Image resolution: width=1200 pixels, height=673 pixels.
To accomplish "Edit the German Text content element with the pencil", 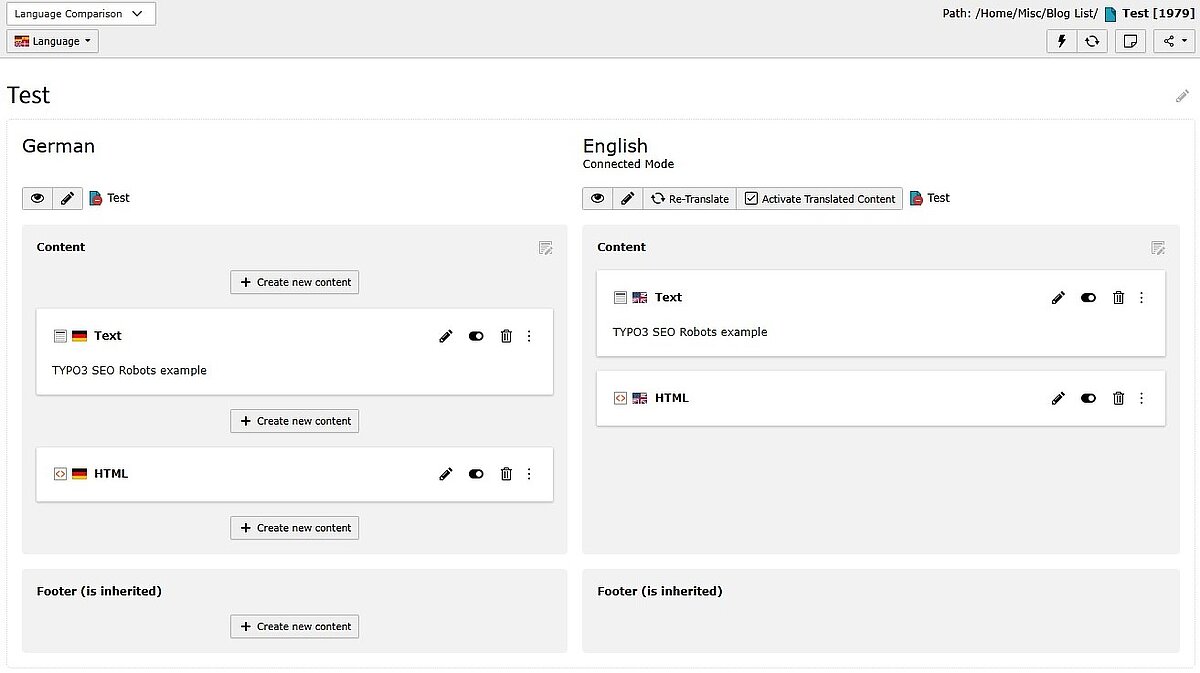I will pos(445,336).
